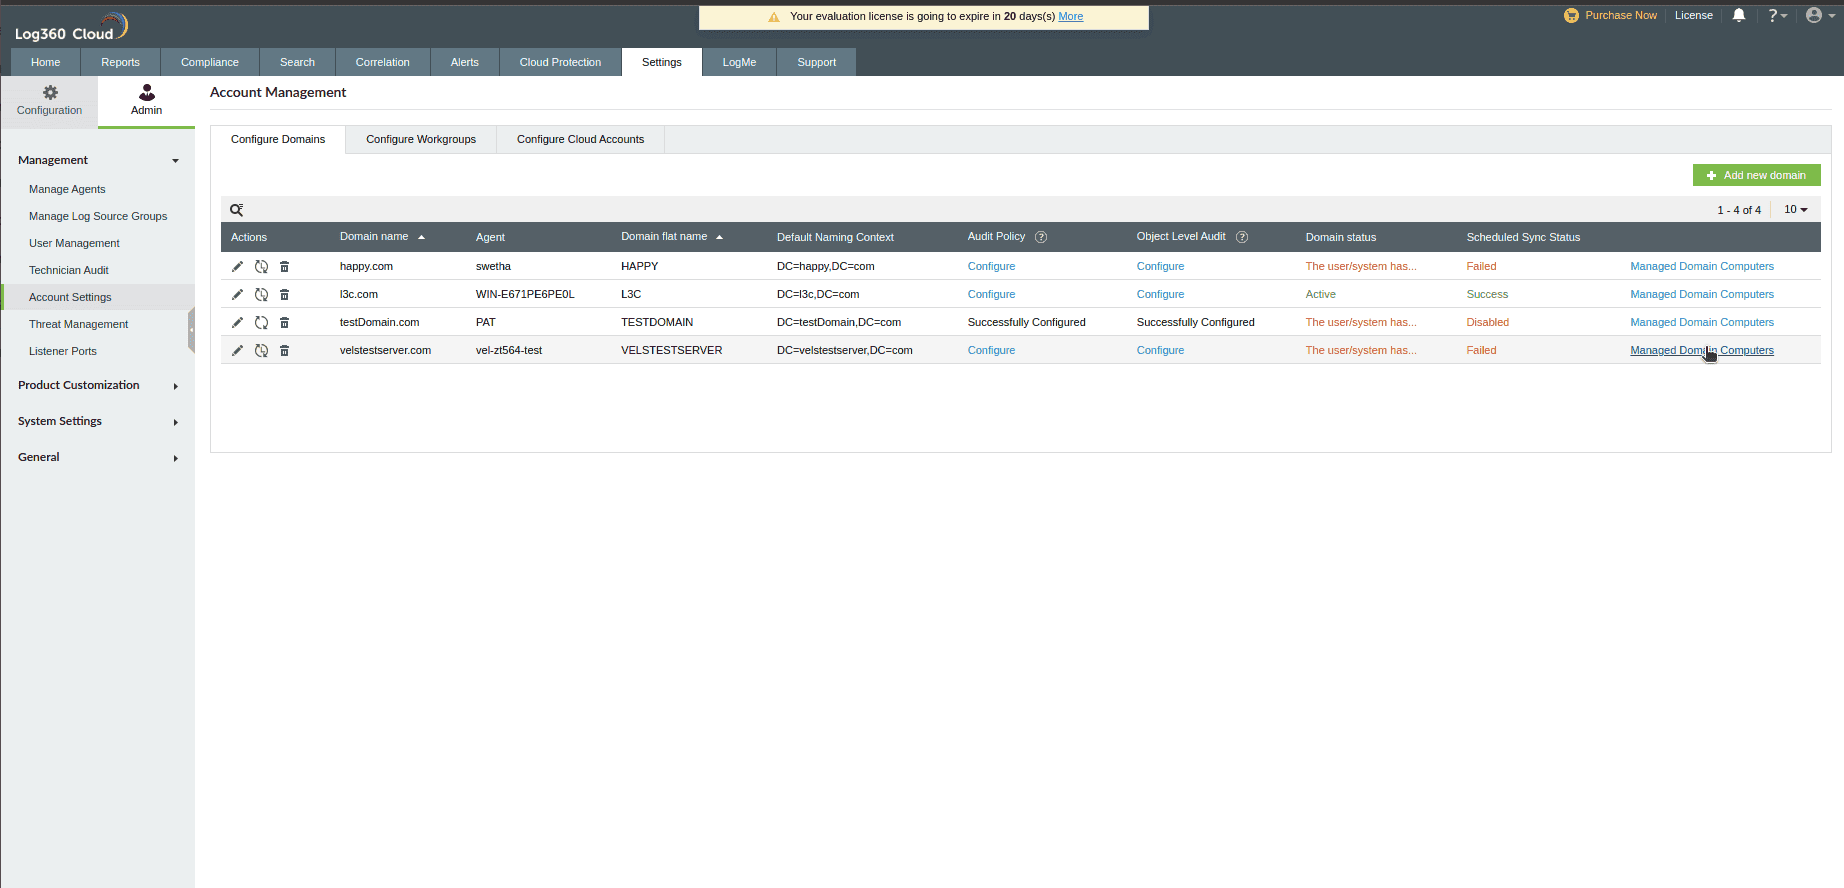Image resolution: width=1844 pixels, height=888 pixels.
Task: Open the Search tab
Action: point(297,62)
